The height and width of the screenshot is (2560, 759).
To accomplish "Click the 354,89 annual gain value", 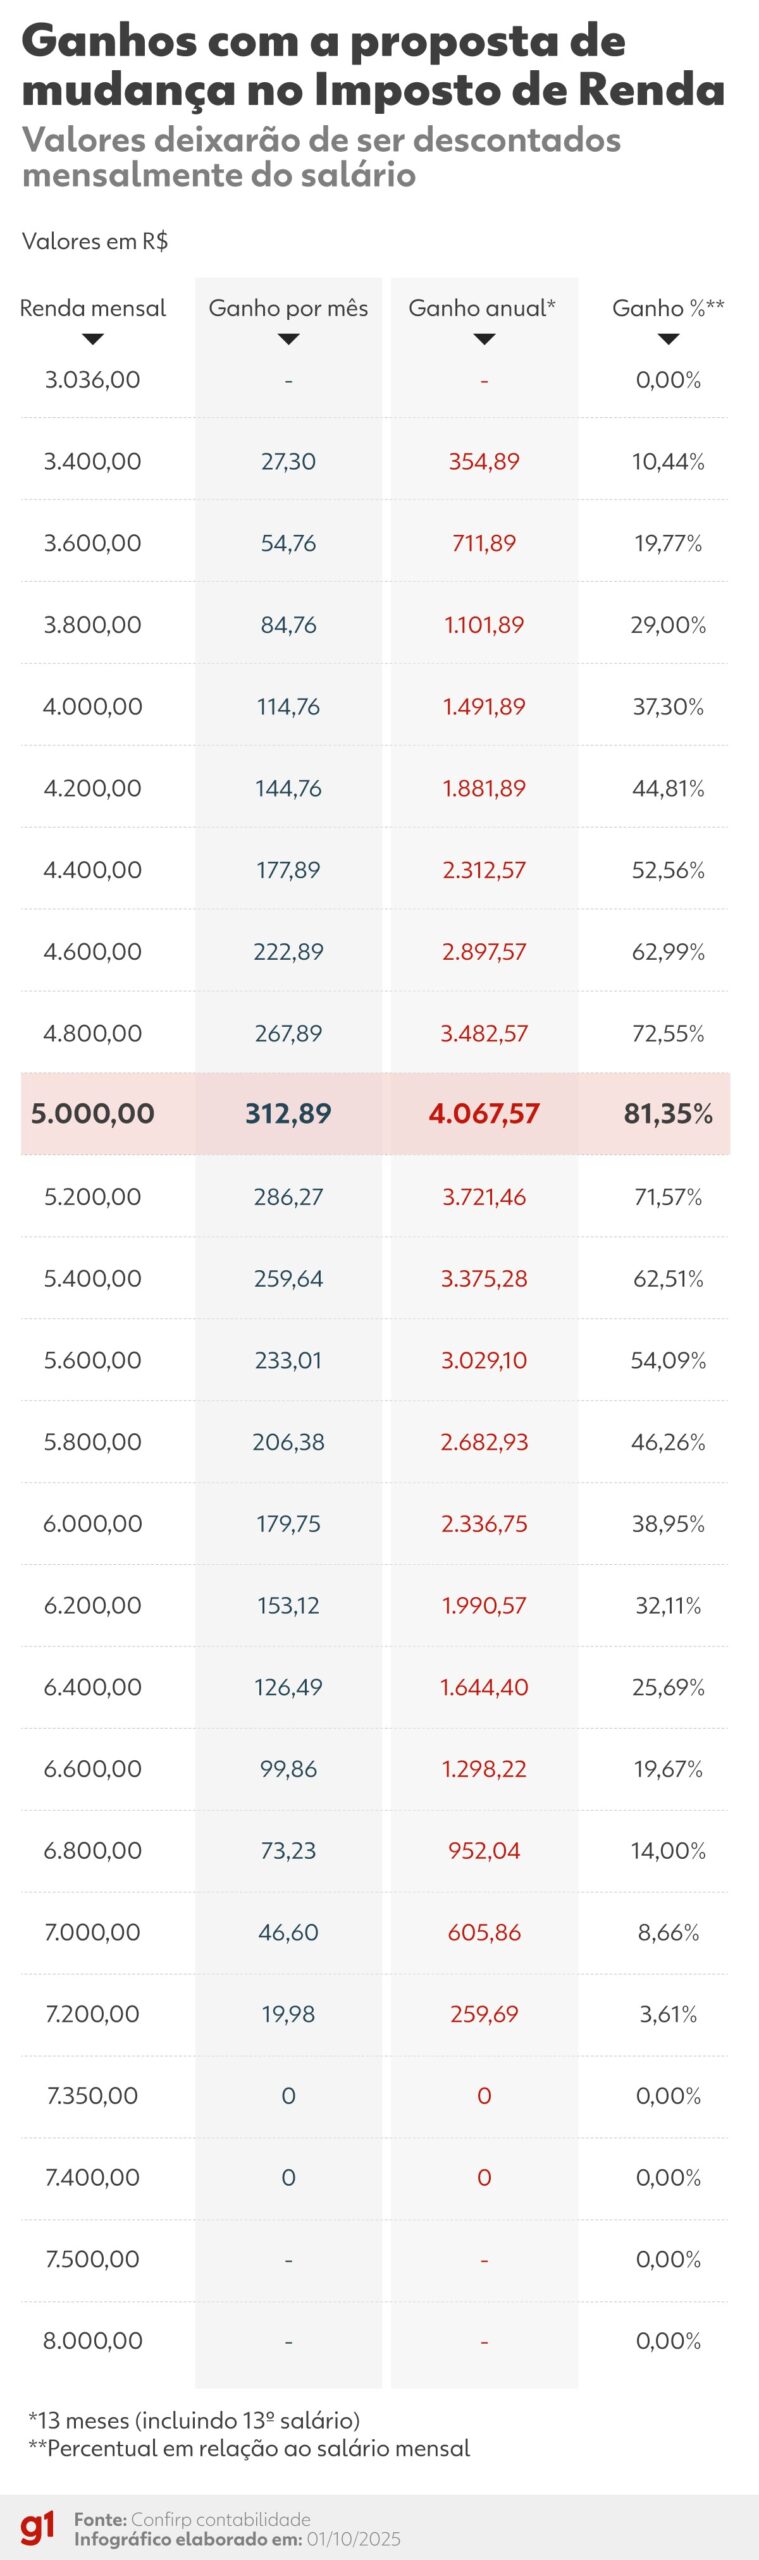I will (x=484, y=462).
